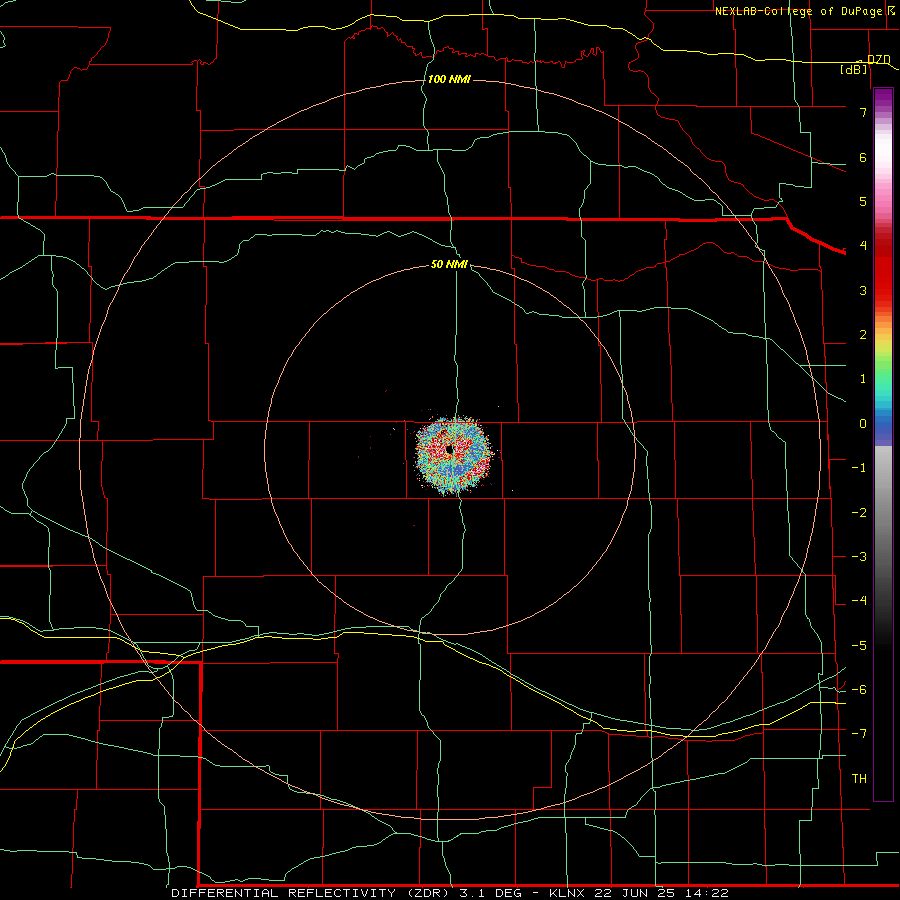
Task: Click the -3 value on the color scale
Action: [x=859, y=557]
